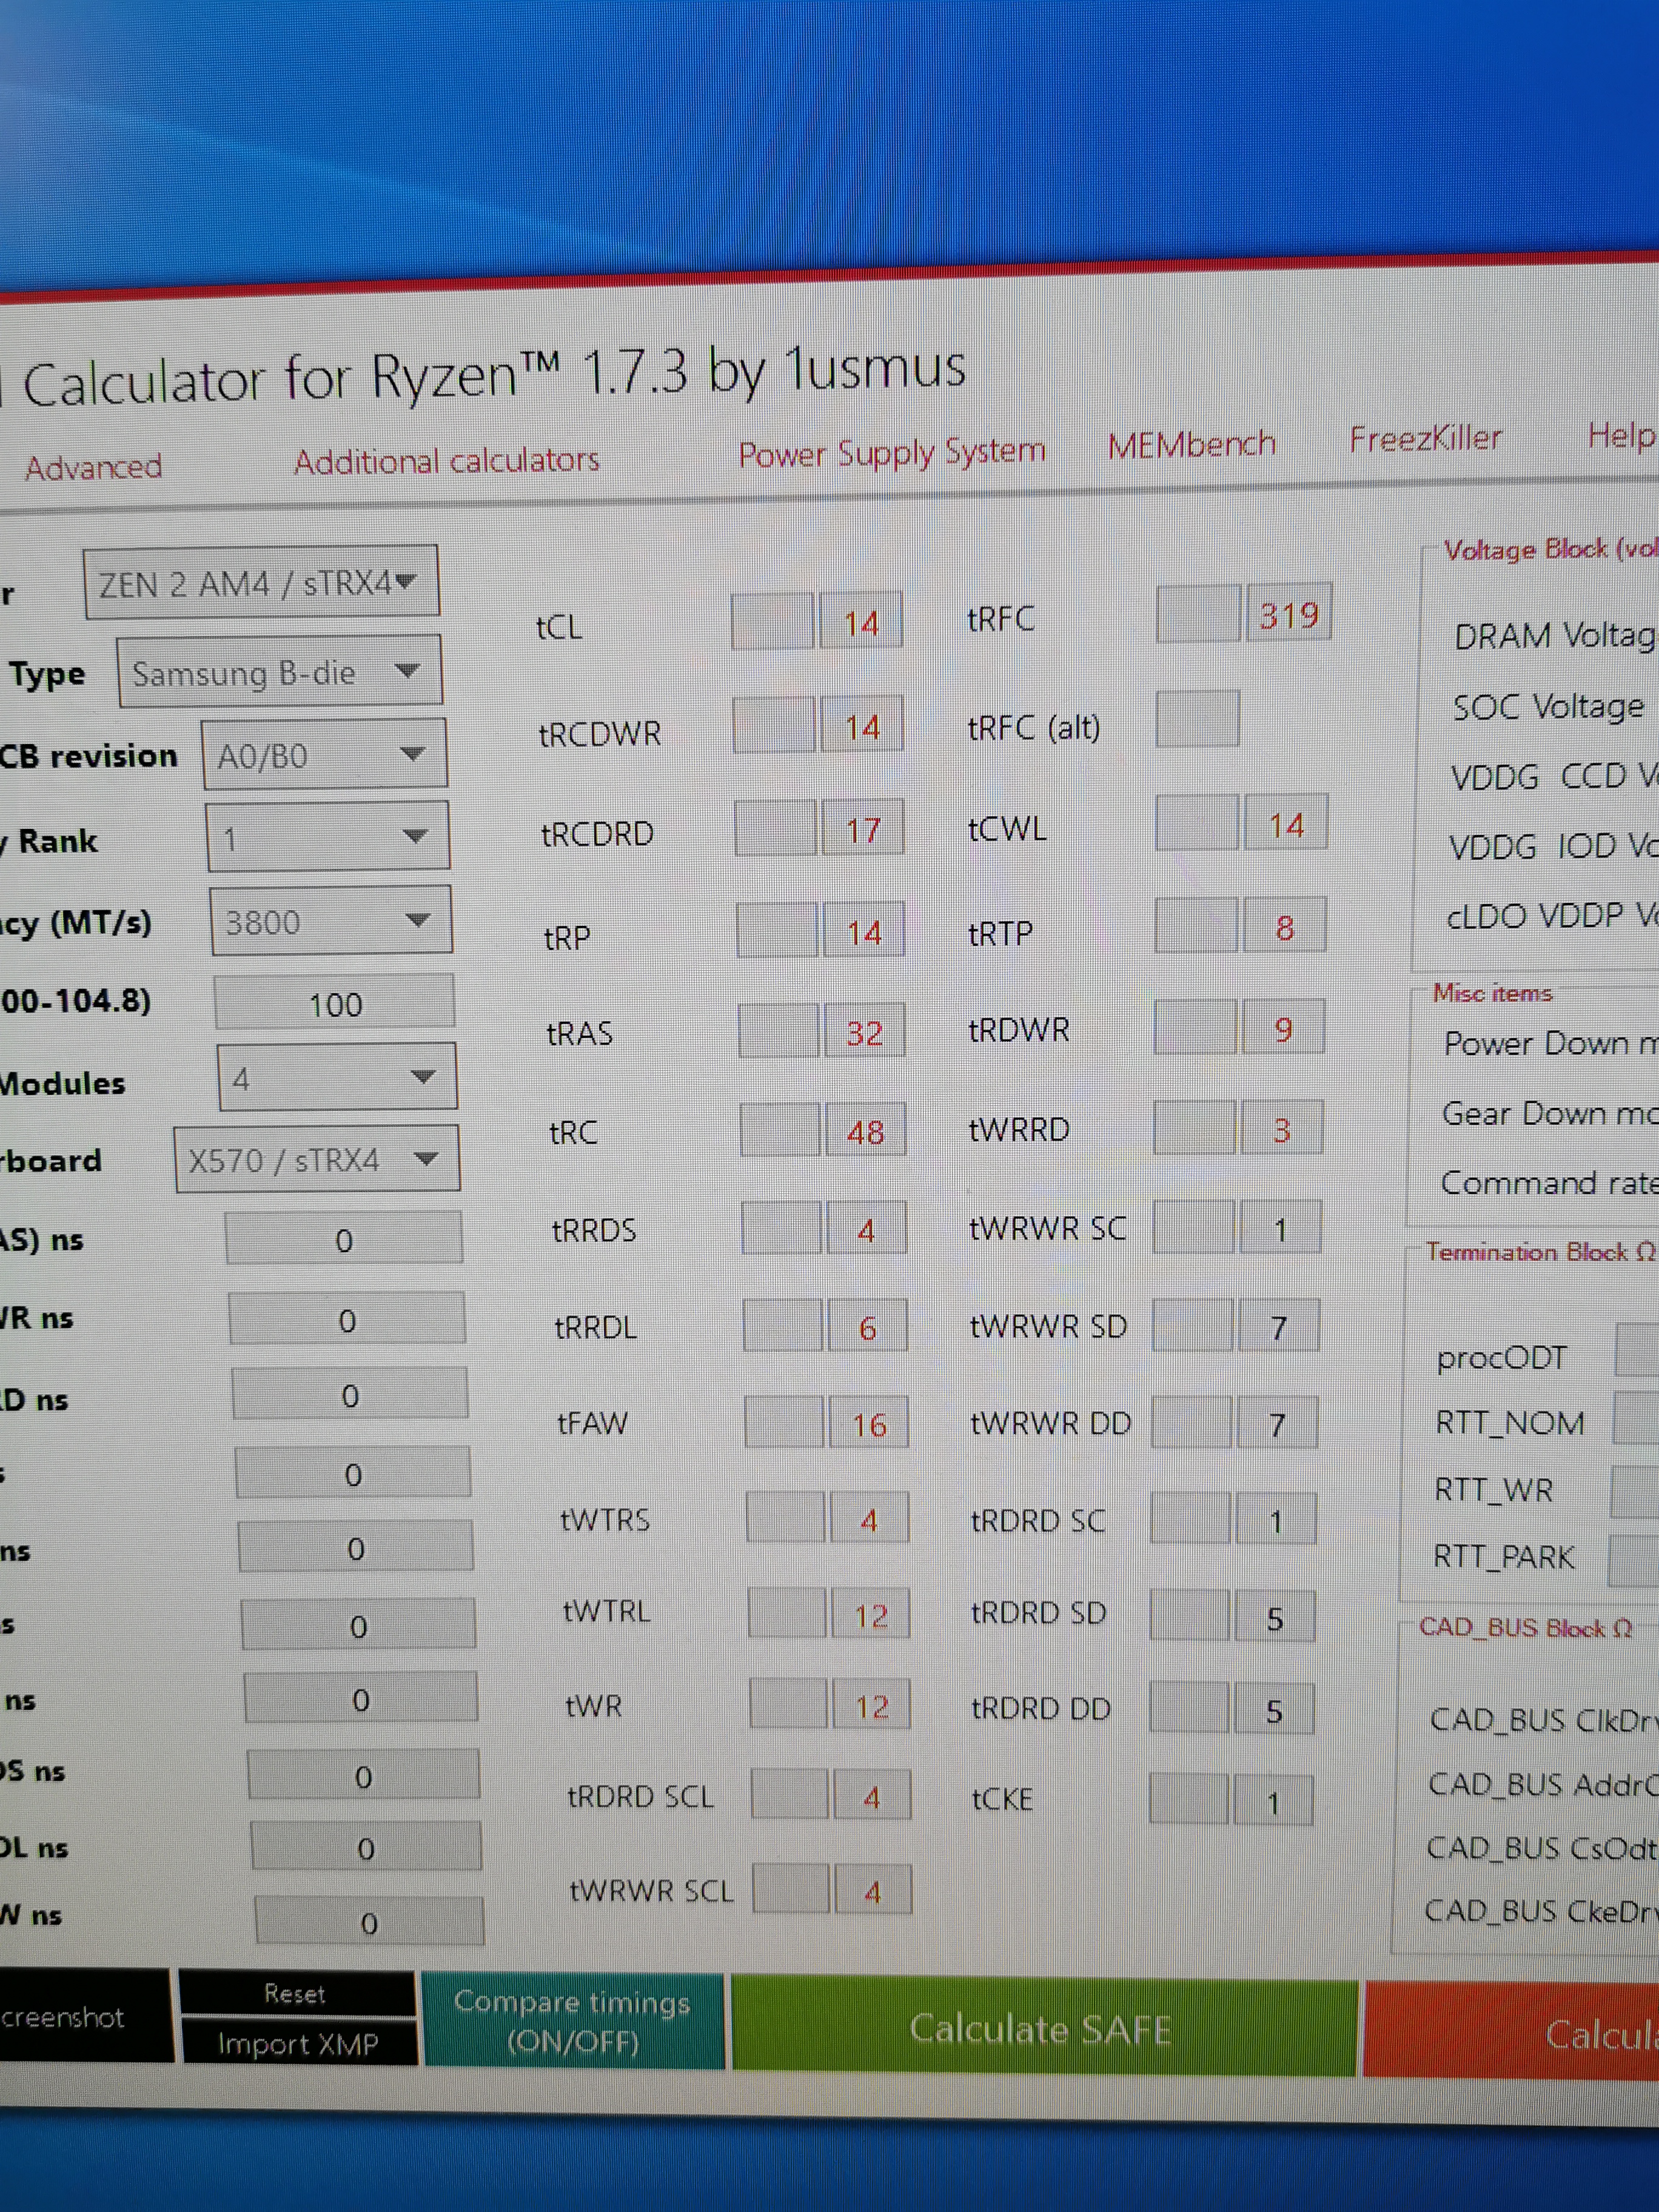Click the empty tRFC (alt) field

tap(1196, 719)
